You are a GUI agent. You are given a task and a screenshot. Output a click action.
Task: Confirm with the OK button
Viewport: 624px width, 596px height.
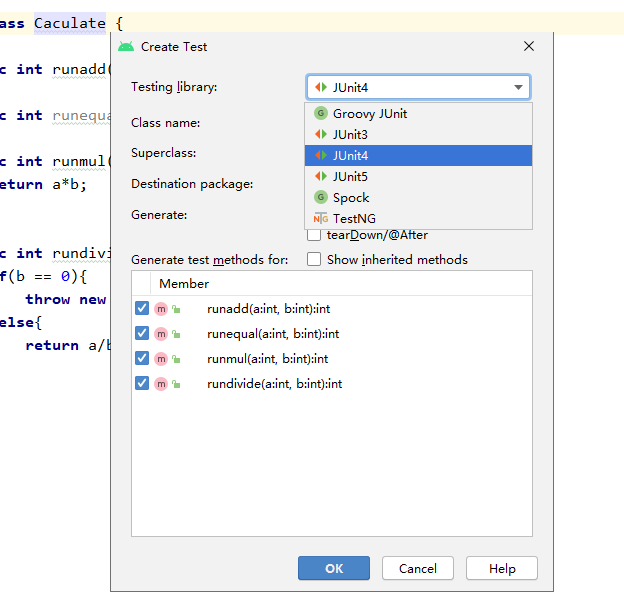334,568
